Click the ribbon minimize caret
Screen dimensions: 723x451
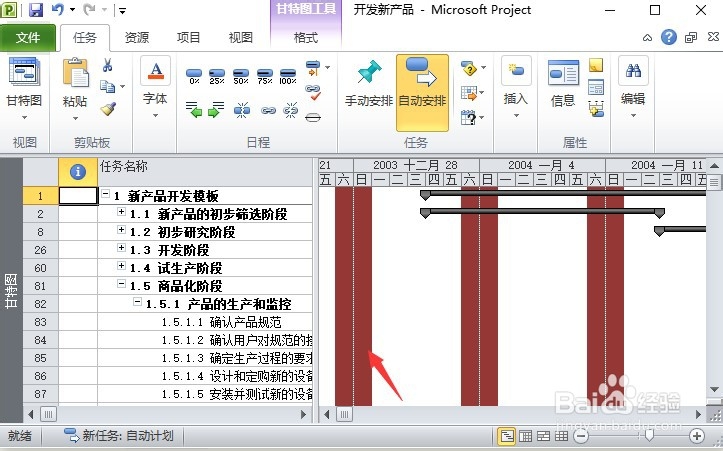[647, 38]
